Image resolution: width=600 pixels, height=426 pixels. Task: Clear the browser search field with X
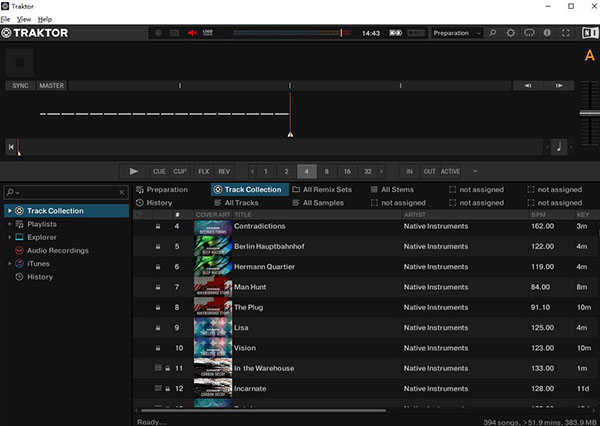pyautogui.click(x=122, y=192)
